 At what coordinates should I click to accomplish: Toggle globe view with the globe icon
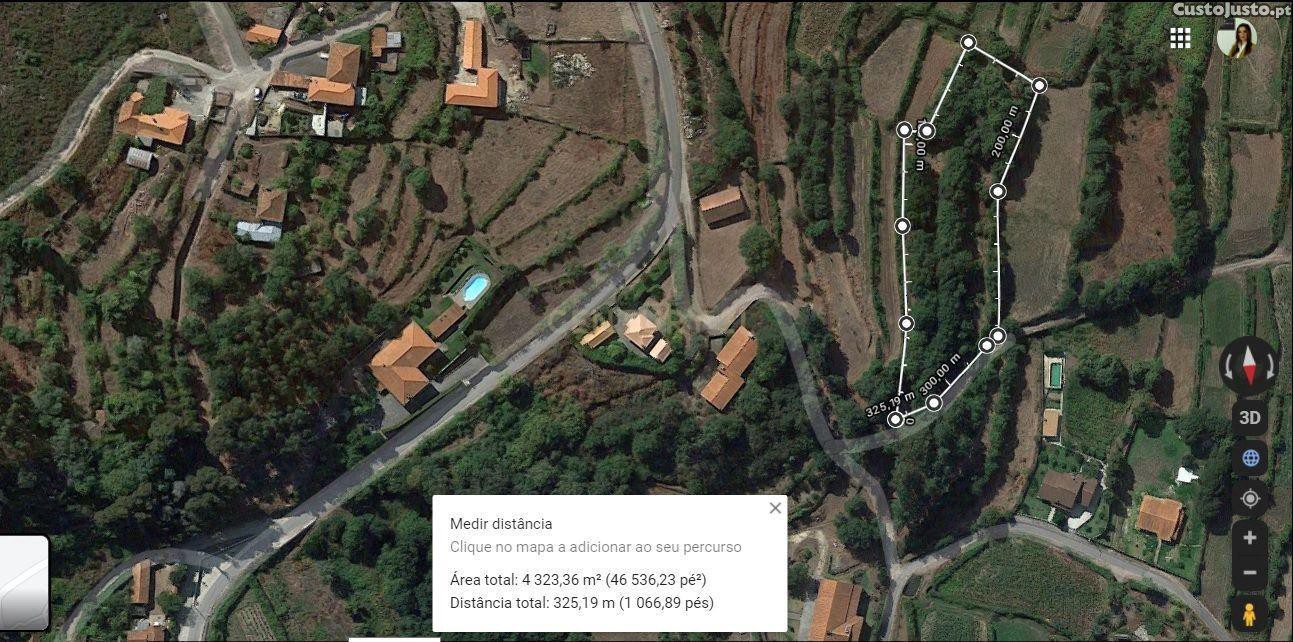click(x=1250, y=458)
